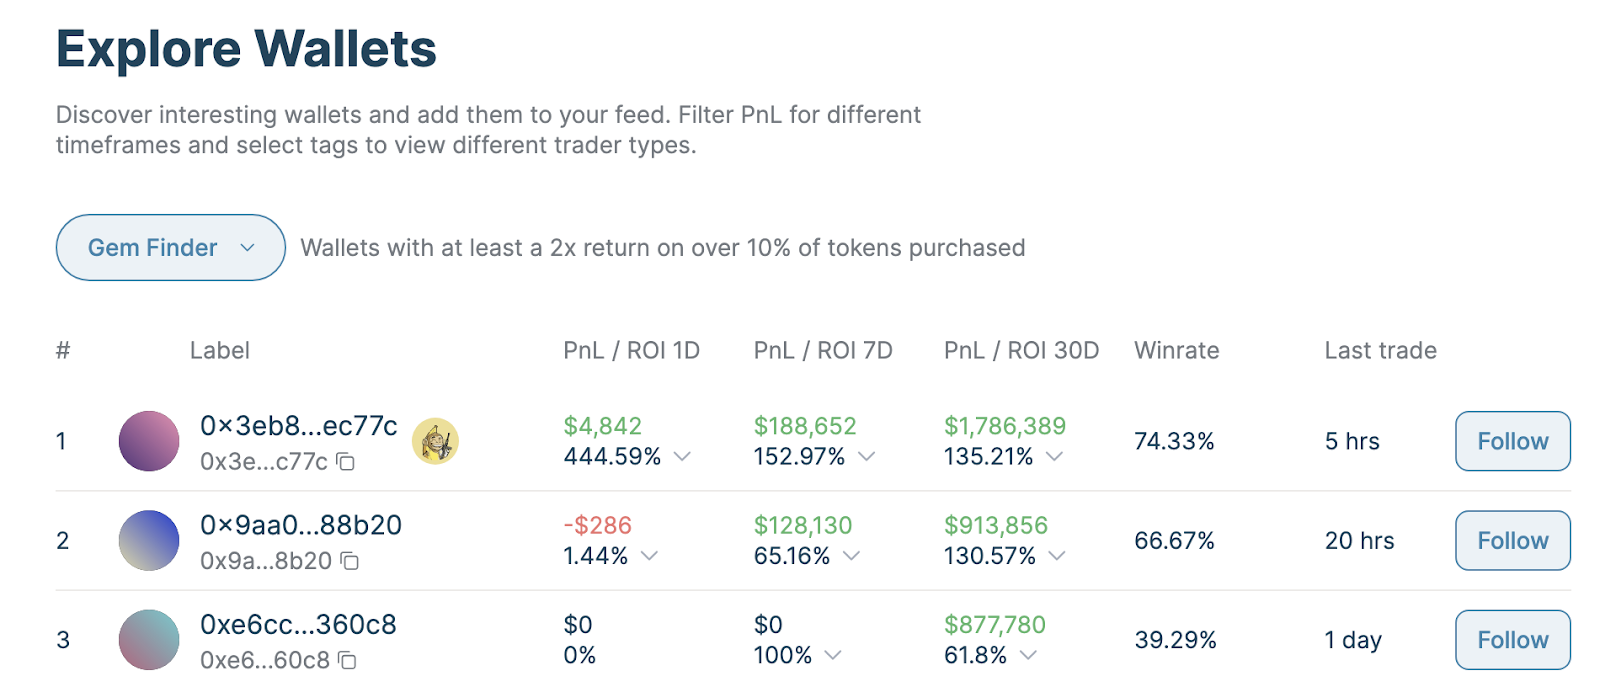Expand the 65.16% 7D ROI chevron
This screenshot has height=687, width=1600.
click(x=852, y=555)
